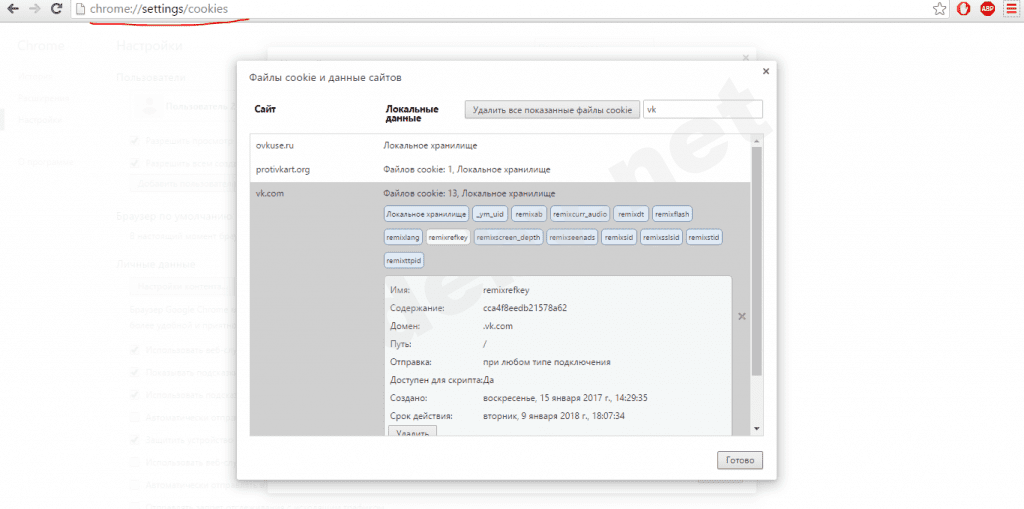Viewport: 1024px width, 509px height.
Task: Click the browser Back arrow
Action: pos(13,9)
